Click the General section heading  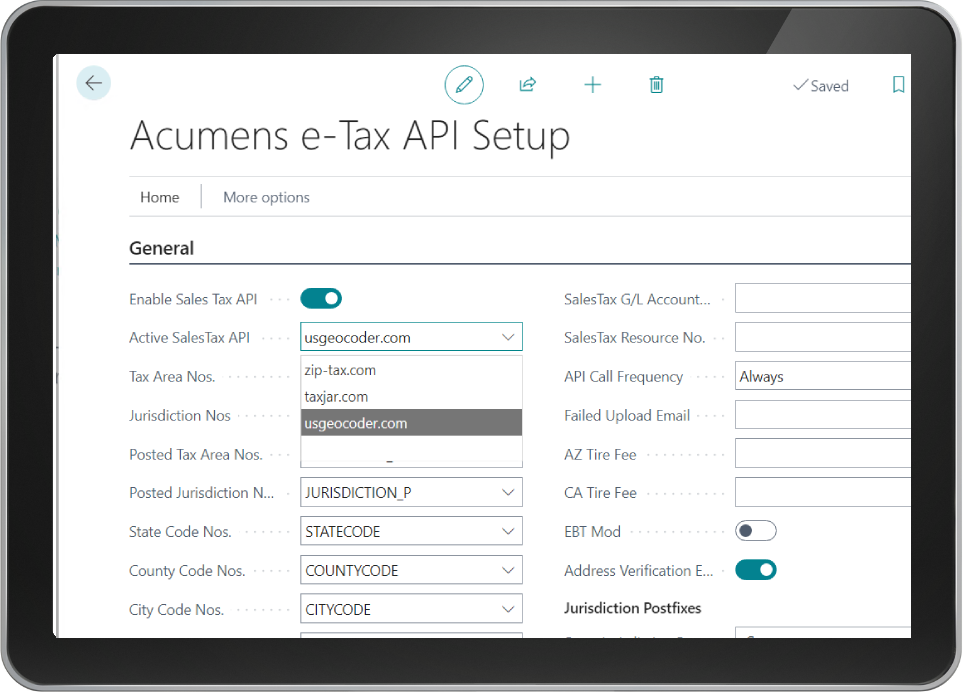(162, 248)
